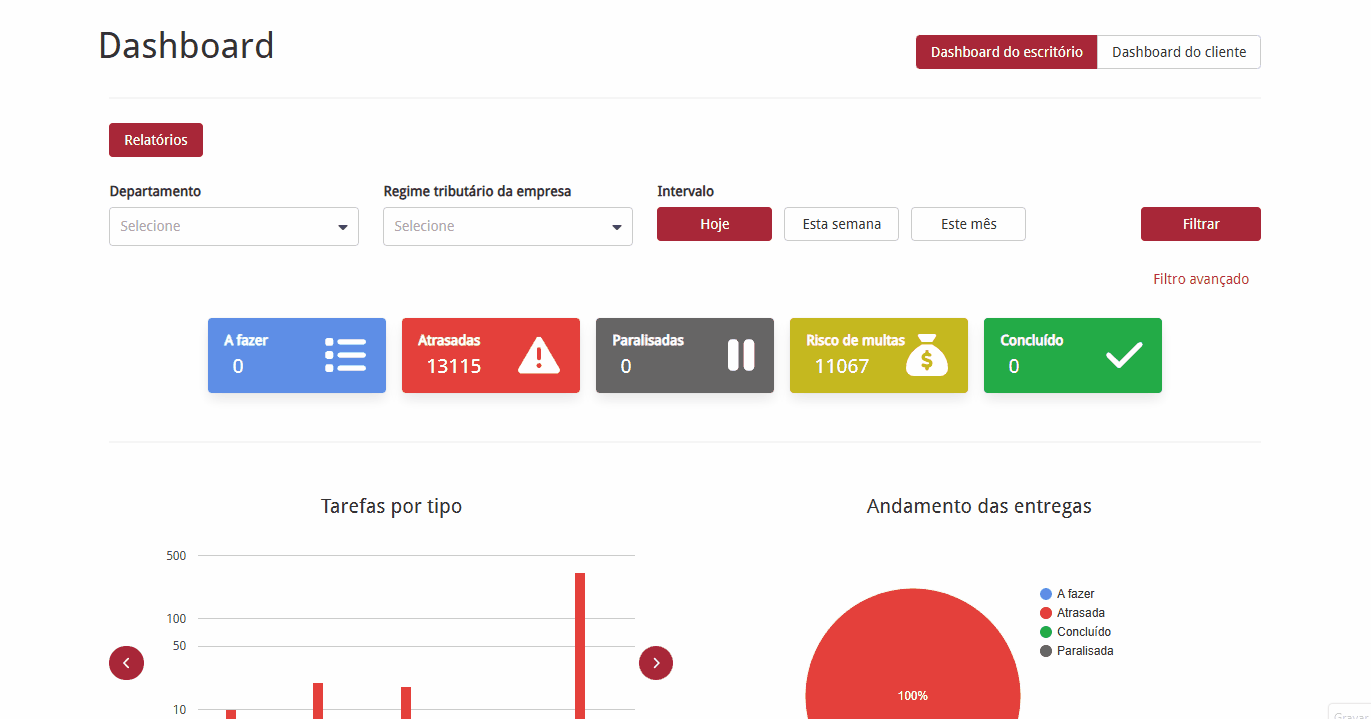Click the Dashboard page heading
This screenshot has height=719, width=1371.
tap(186, 46)
